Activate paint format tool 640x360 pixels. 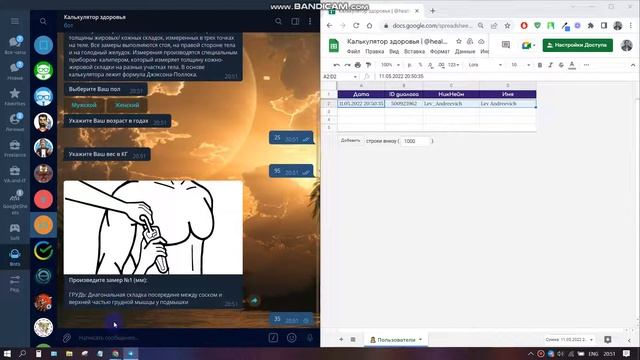point(368,65)
